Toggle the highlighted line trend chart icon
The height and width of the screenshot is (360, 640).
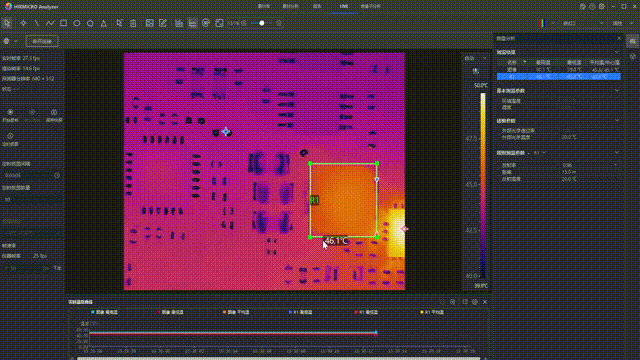click(192, 23)
